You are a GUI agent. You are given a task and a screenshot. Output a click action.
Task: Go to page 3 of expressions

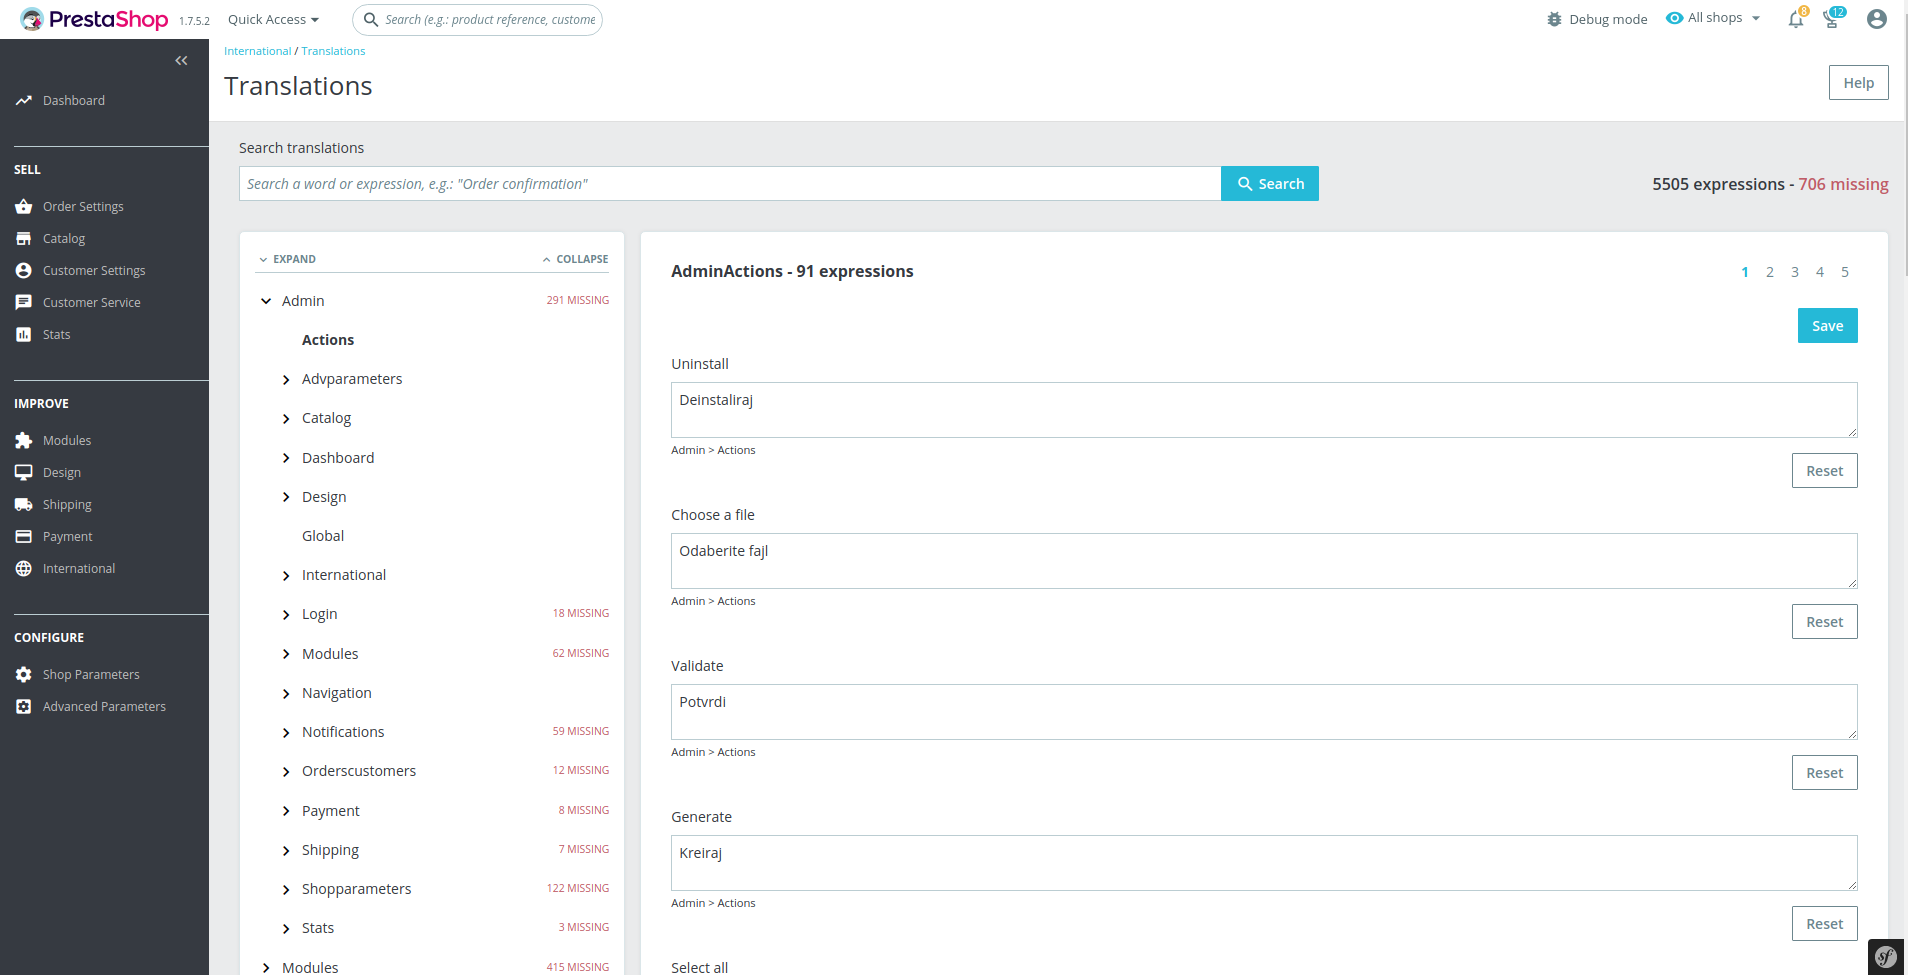(1795, 272)
